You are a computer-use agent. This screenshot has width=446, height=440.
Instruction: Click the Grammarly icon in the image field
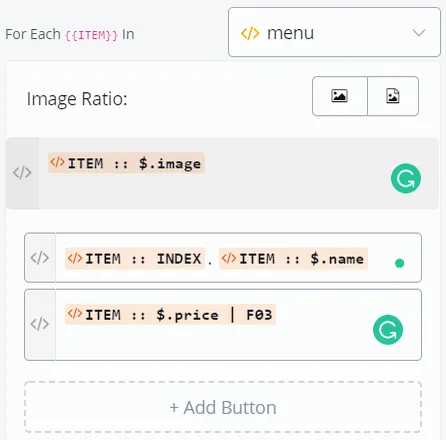[x=406, y=178]
